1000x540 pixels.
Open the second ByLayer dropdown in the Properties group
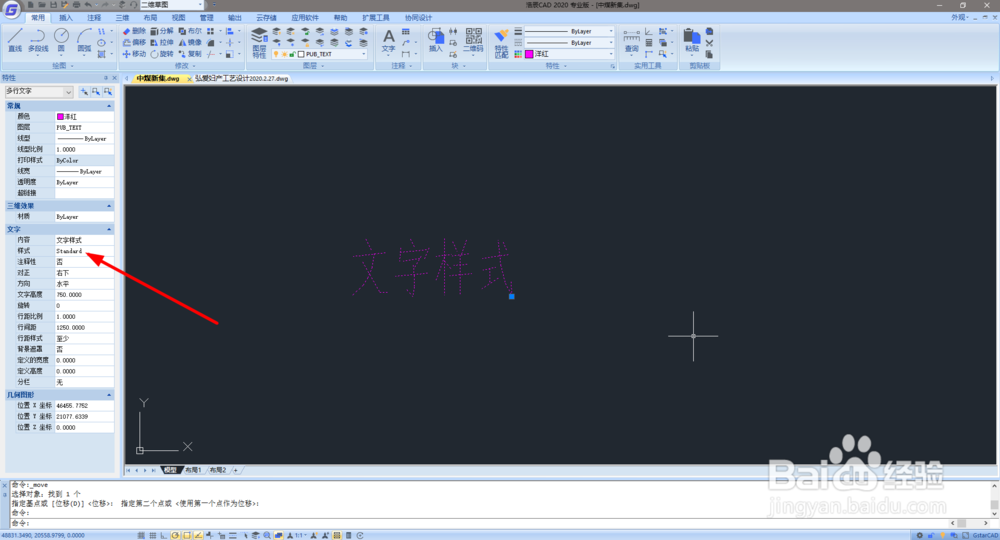coord(569,43)
